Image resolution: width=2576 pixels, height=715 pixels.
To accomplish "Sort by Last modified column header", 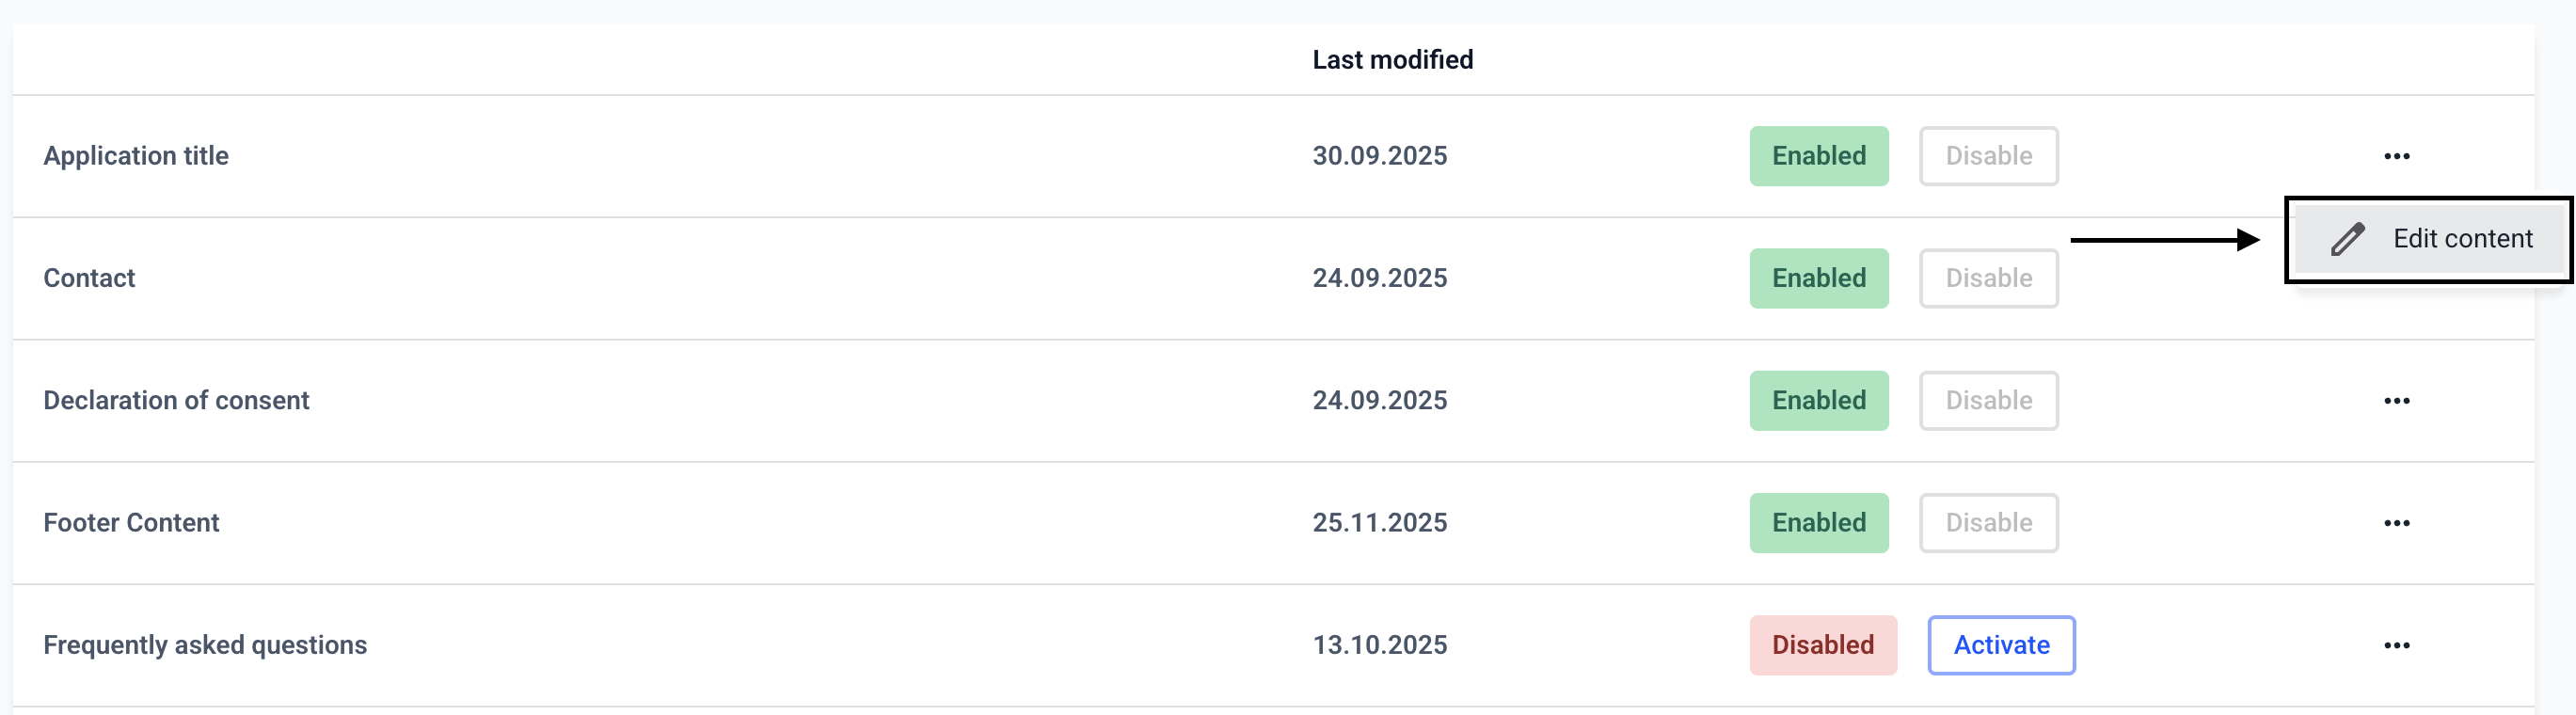I will [x=1392, y=60].
